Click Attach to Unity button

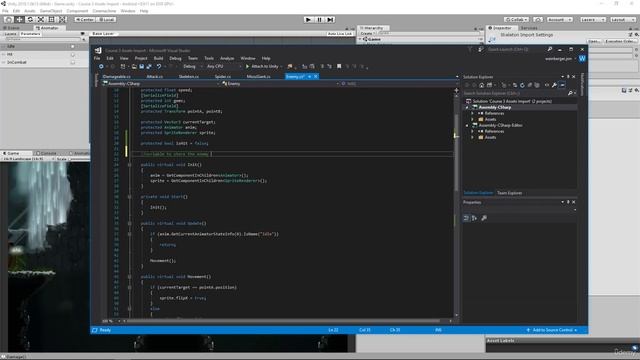tap(263, 67)
